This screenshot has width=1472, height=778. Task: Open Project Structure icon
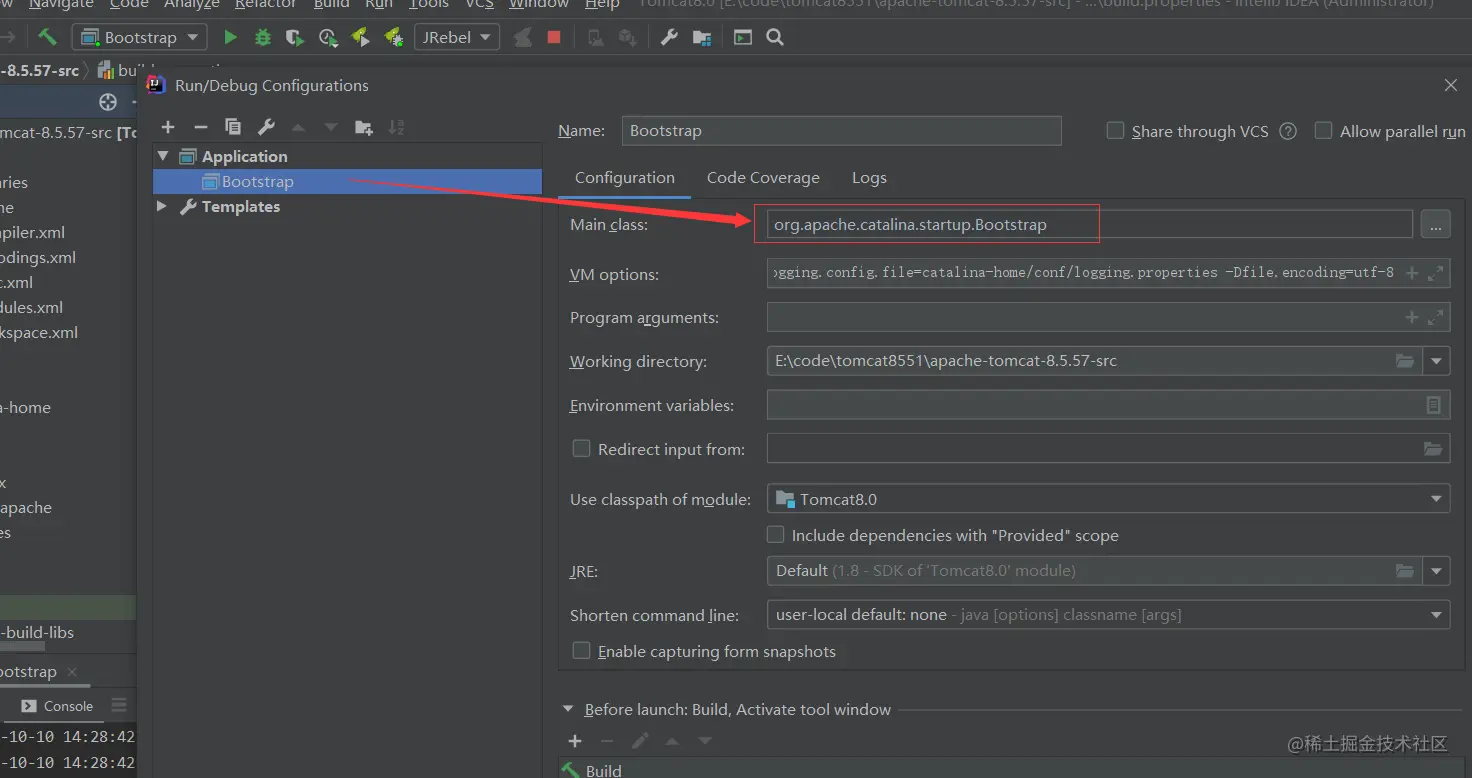(x=702, y=37)
